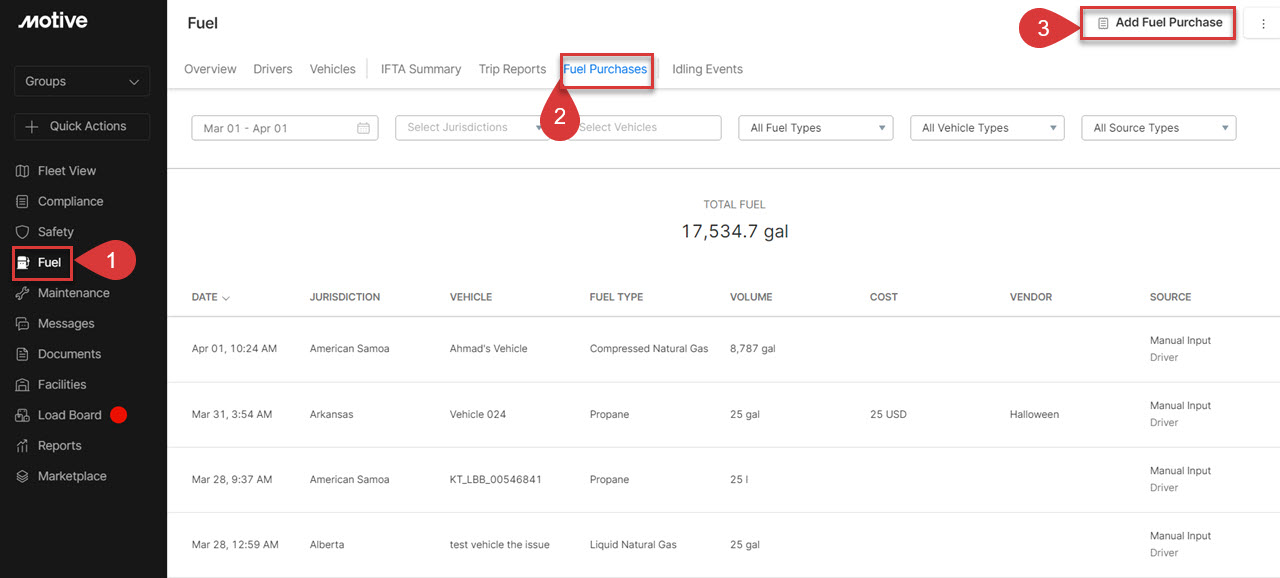Screen dimensions: 1280x578
Task: Click the Reports chart icon
Action: (23, 446)
